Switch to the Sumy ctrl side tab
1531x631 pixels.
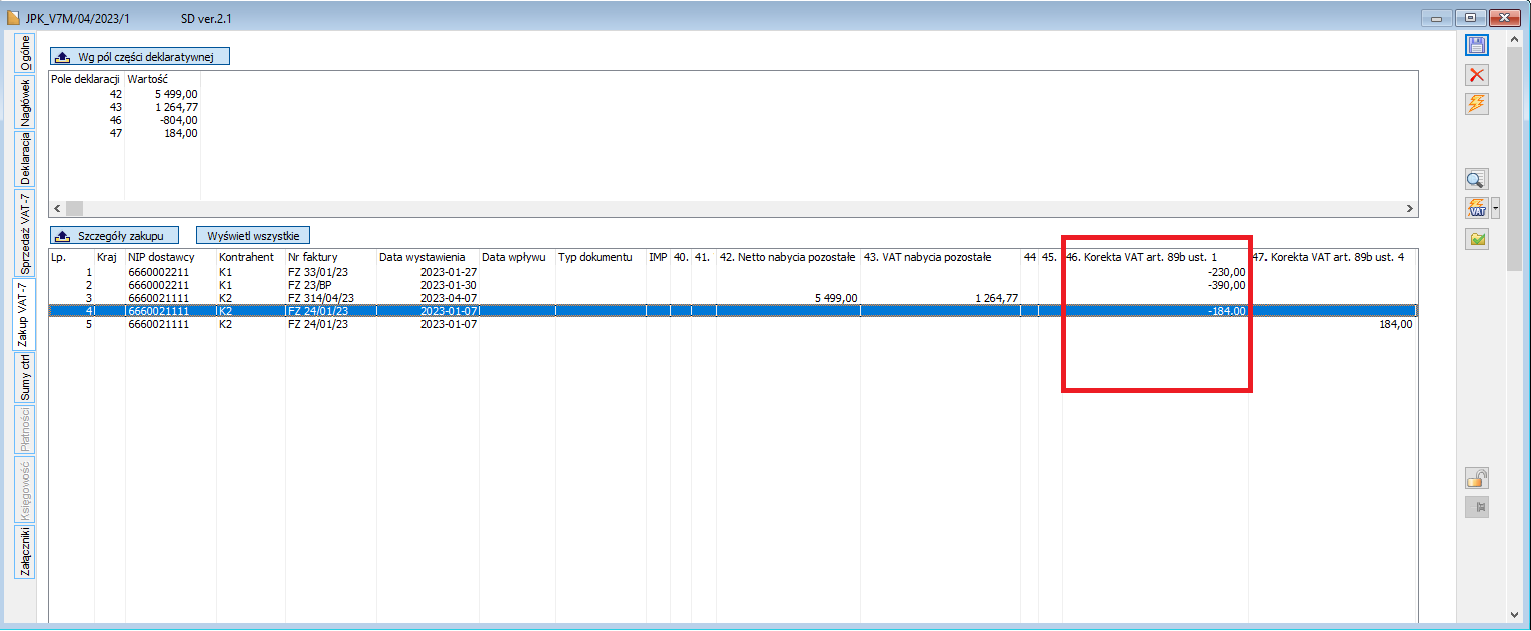click(24, 377)
